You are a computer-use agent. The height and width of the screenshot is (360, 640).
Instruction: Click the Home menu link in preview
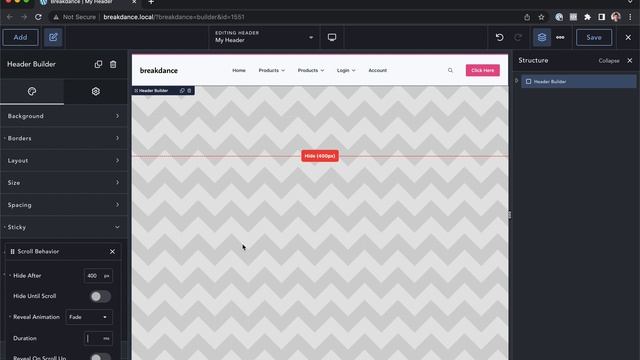239,70
